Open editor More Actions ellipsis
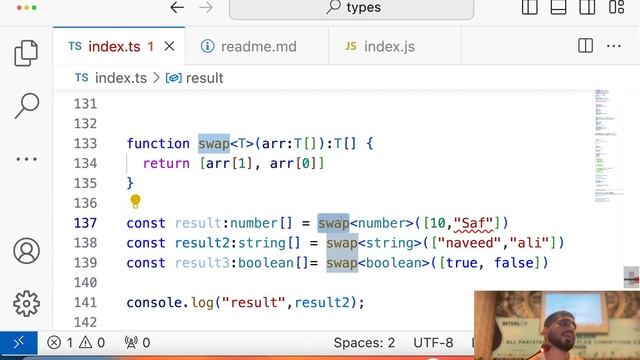The image size is (640, 360). [x=614, y=46]
